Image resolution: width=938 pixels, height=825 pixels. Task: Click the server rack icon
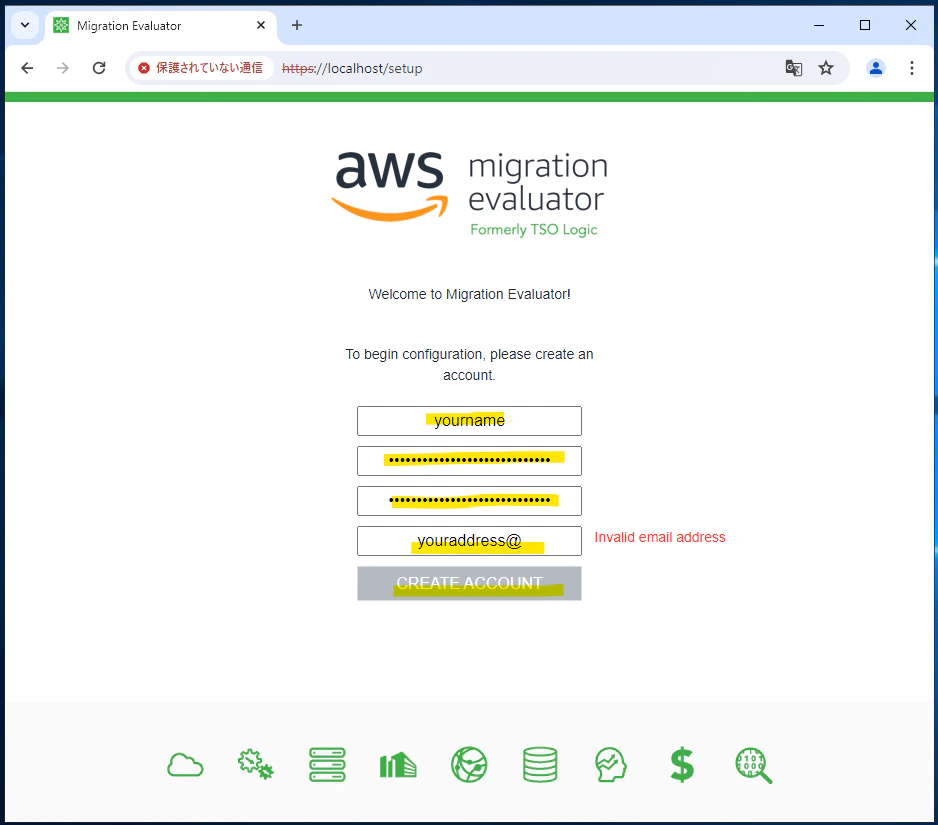coord(327,765)
